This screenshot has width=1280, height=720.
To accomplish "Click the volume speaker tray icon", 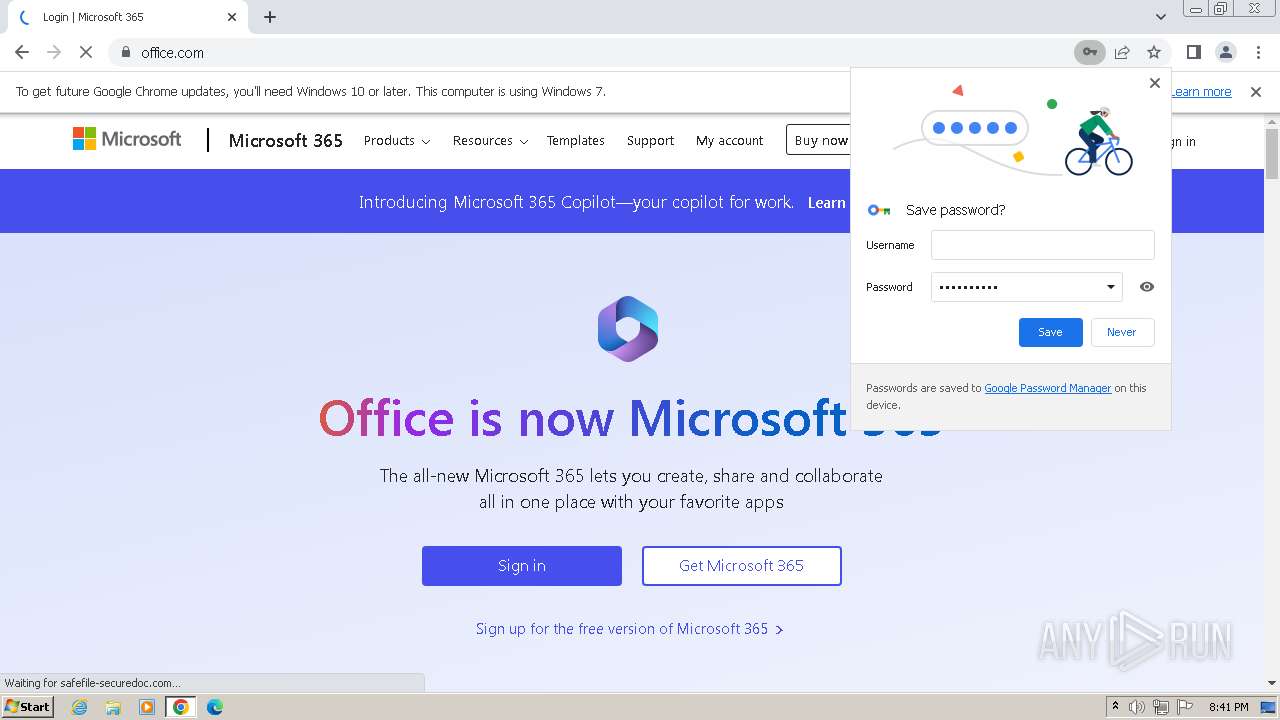I will (1137, 707).
